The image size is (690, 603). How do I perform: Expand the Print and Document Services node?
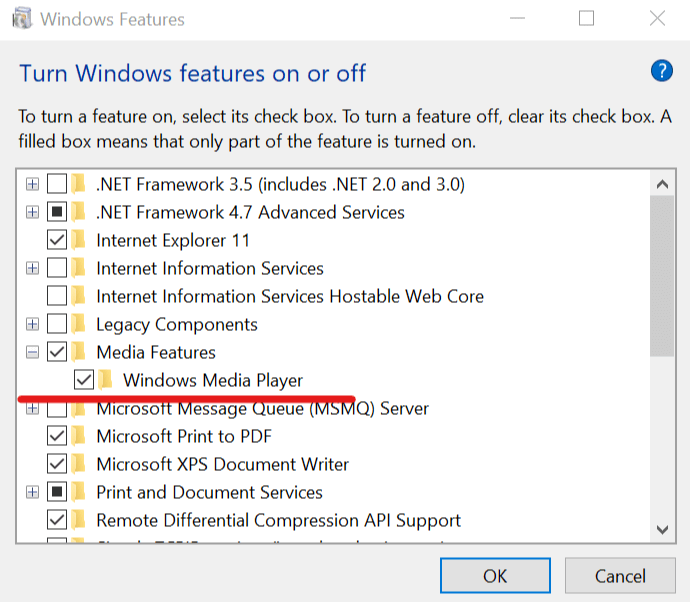pos(32,492)
